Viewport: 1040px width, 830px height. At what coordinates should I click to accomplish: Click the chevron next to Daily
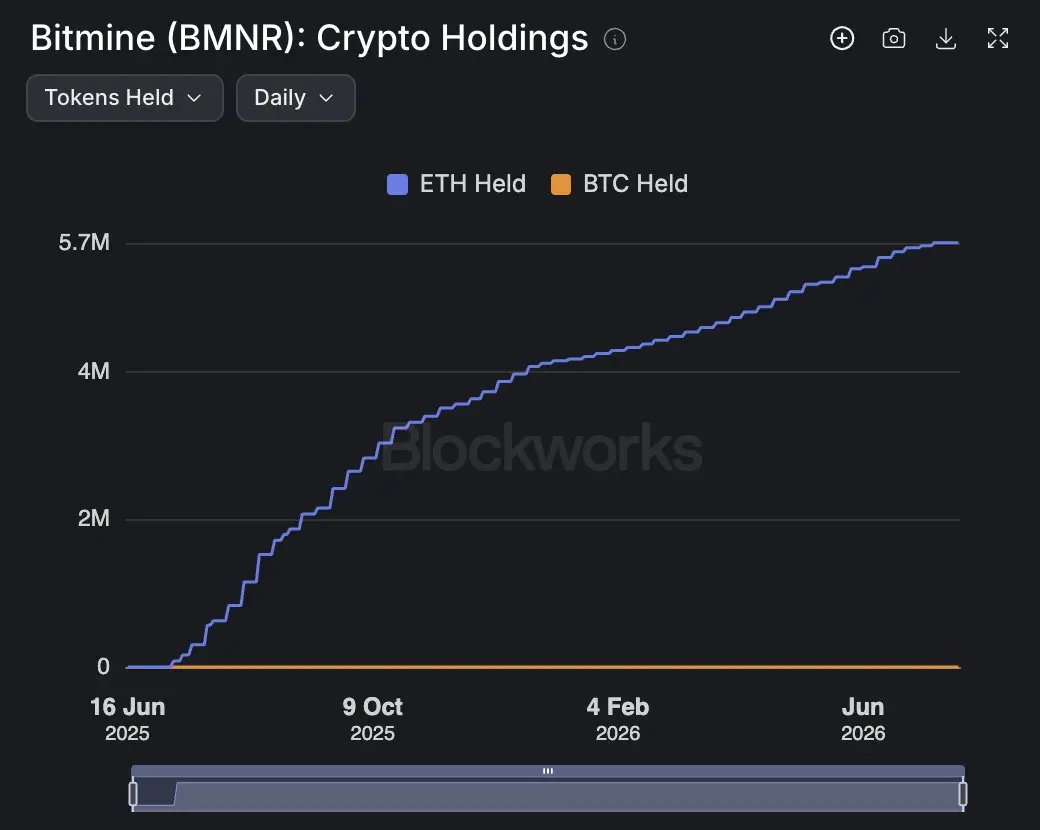[326, 98]
